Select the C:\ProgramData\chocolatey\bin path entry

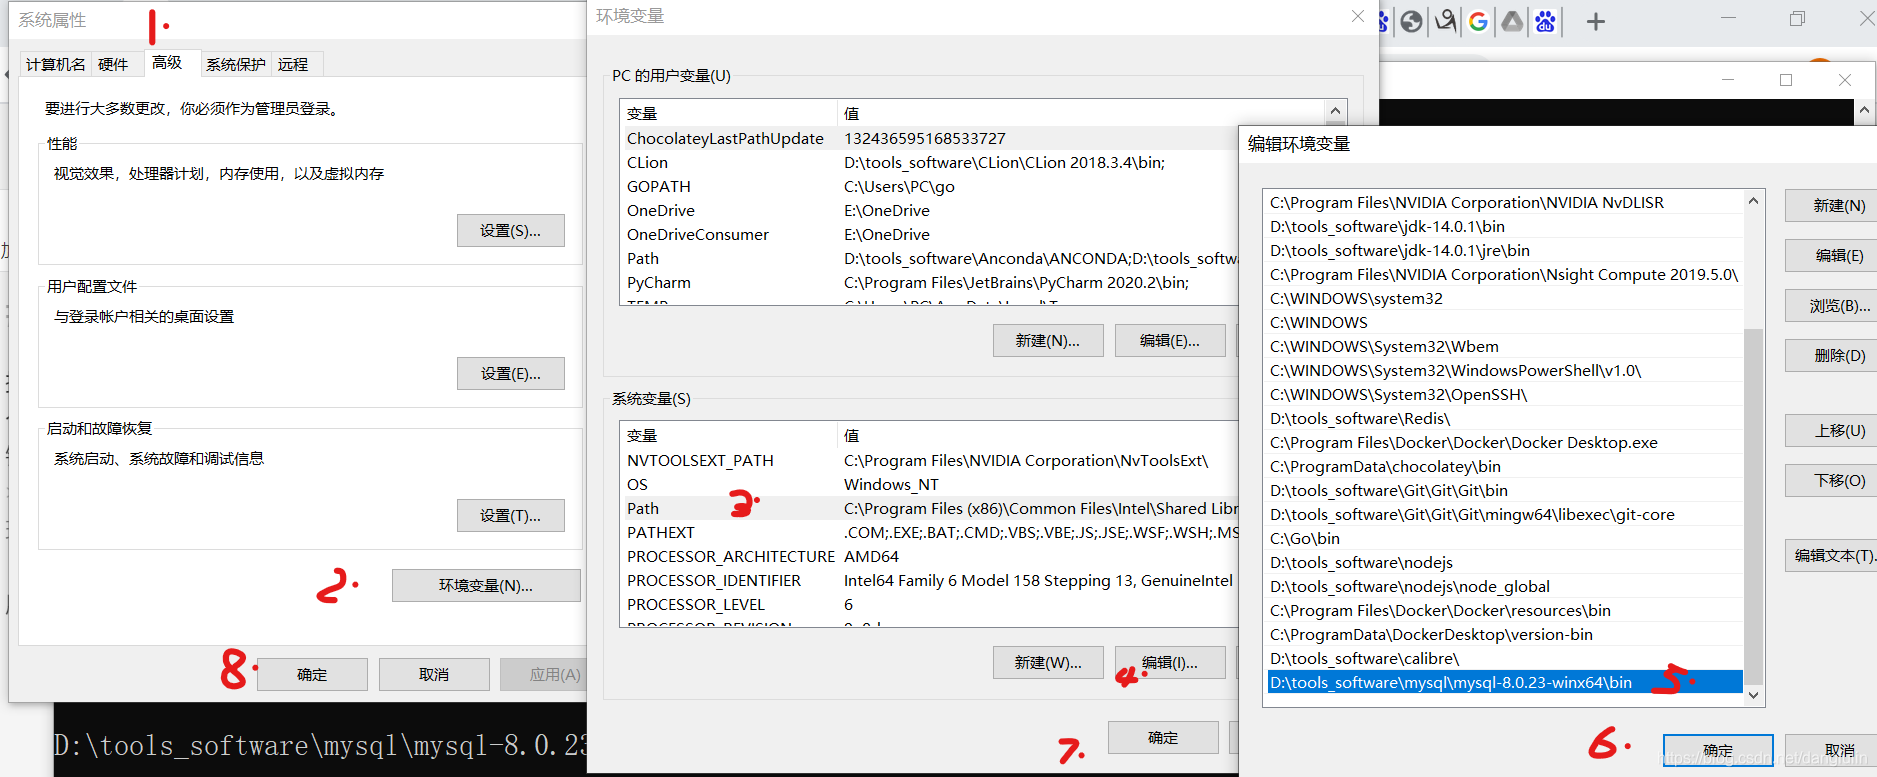click(x=1505, y=466)
